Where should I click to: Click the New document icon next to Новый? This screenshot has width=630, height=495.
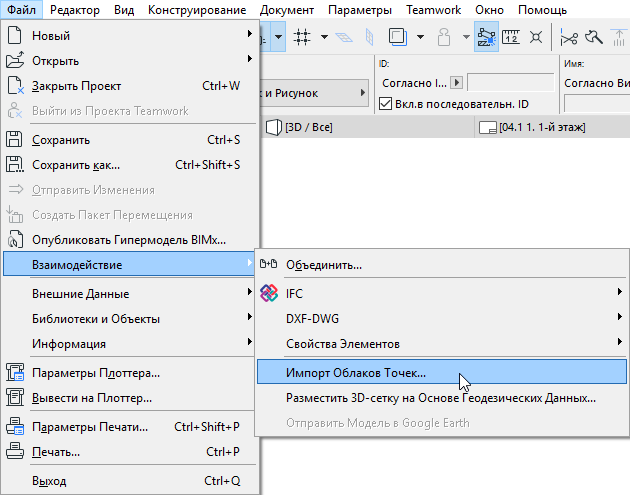[15, 35]
